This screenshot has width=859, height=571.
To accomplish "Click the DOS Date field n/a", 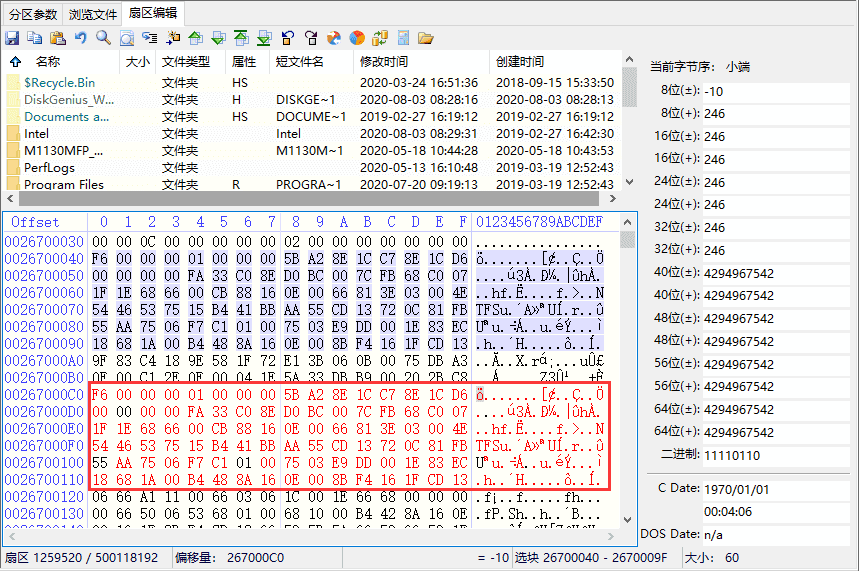I will click(x=776, y=535).
